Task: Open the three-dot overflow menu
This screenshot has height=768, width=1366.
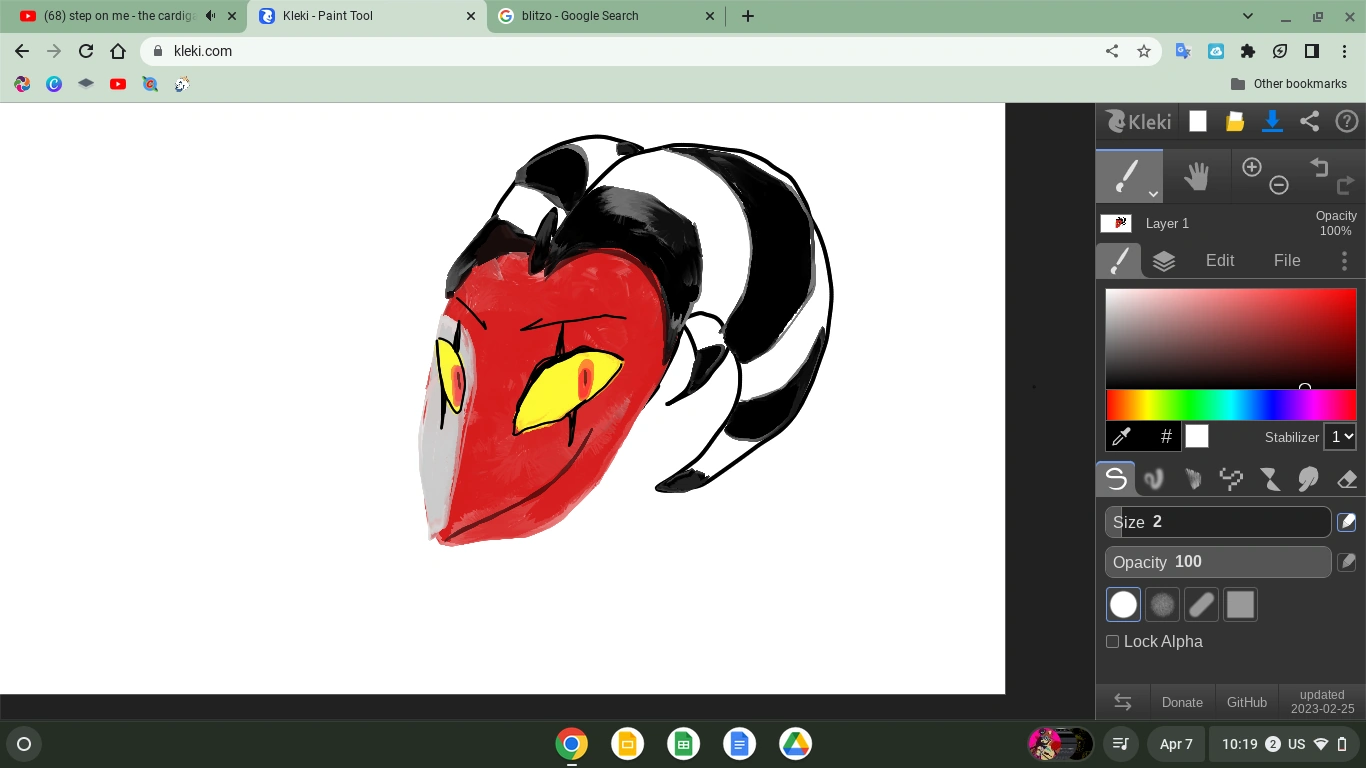Action: (1345, 260)
